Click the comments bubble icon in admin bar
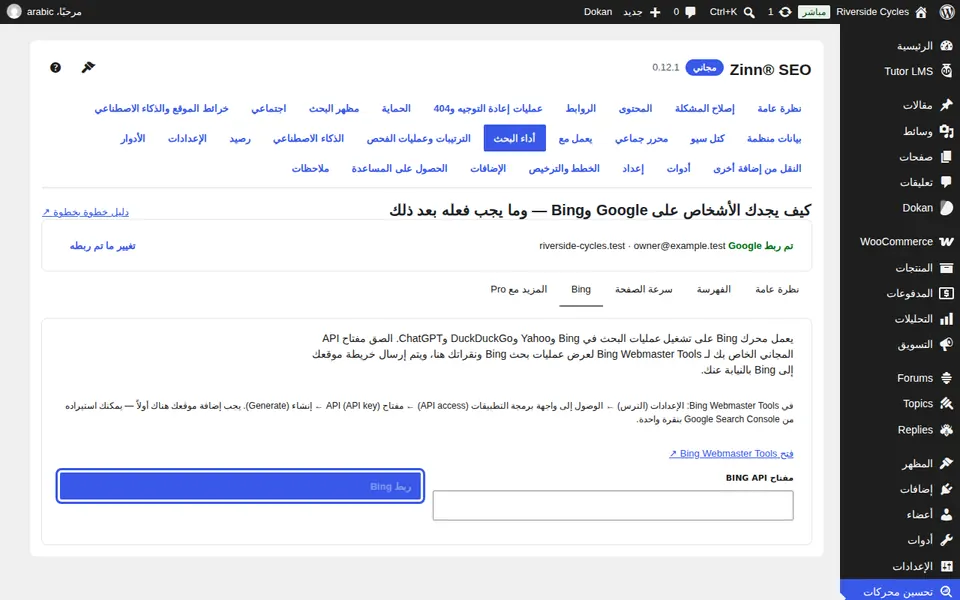The width and height of the screenshot is (960, 600). (x=691, y=12)
